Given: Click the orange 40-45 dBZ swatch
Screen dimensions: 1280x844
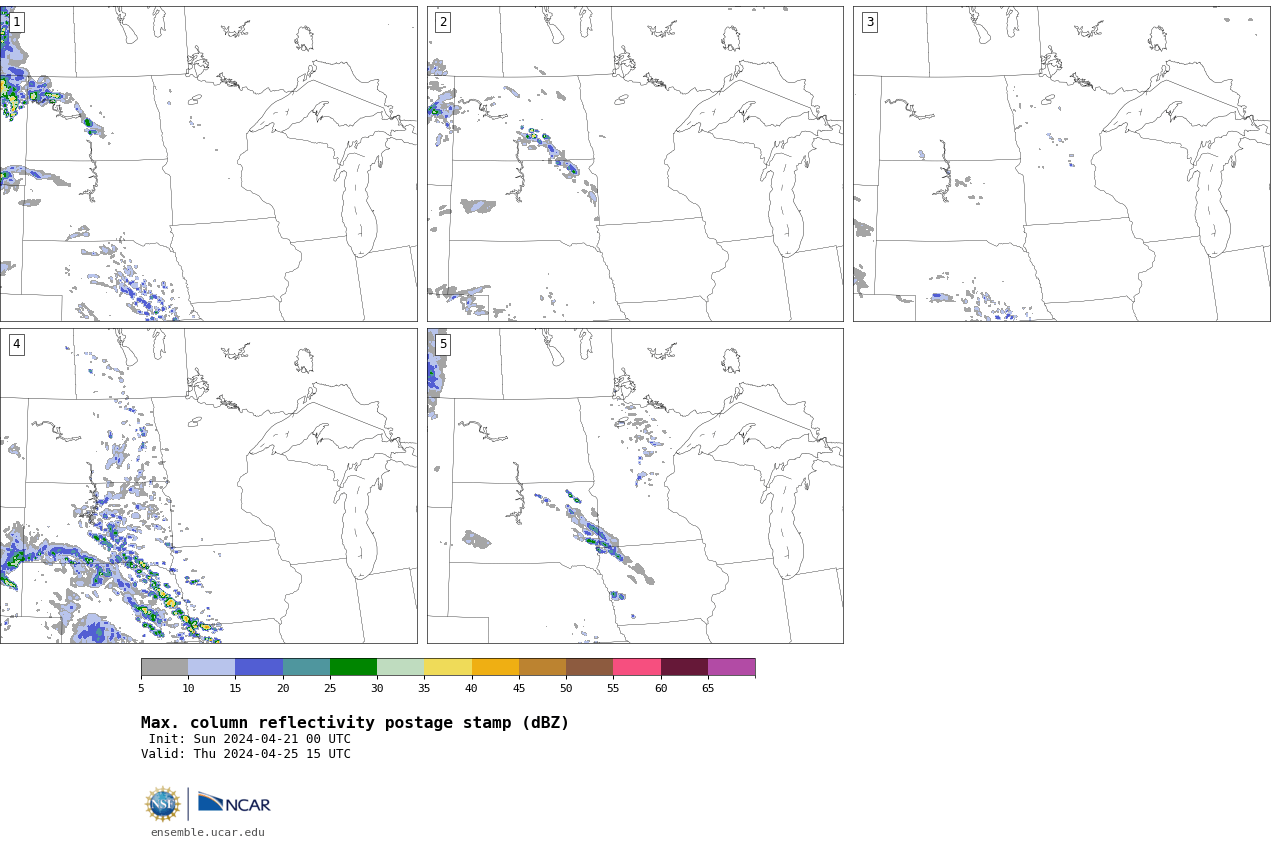Looking at the screenshot, I should (x=495, y=667).
